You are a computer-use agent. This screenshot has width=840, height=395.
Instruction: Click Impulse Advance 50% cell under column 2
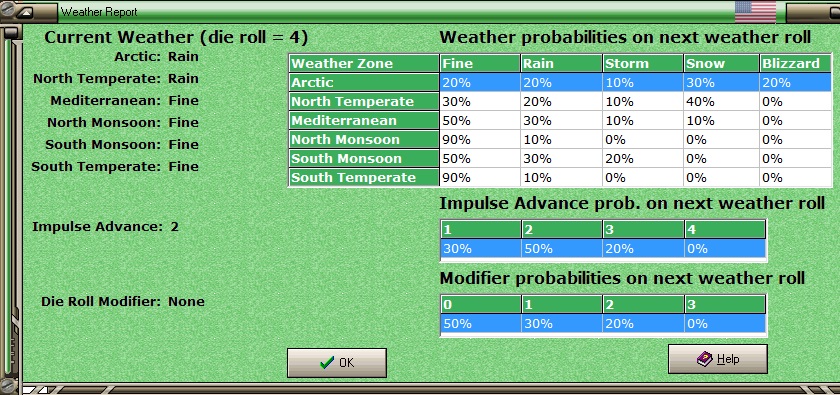[x=562, y=249]
